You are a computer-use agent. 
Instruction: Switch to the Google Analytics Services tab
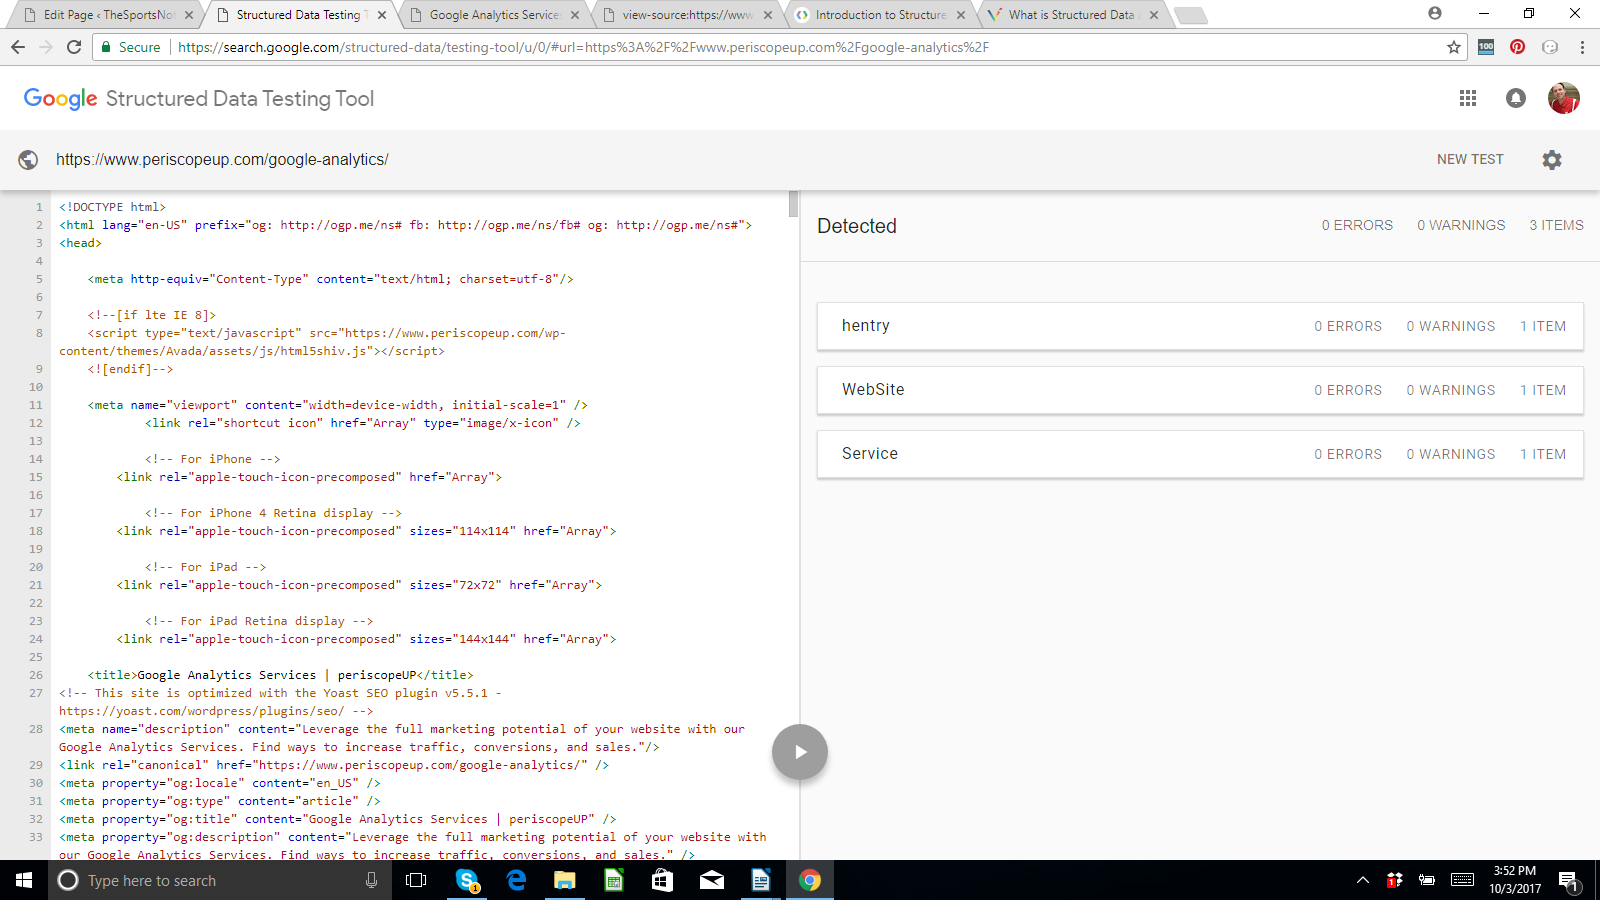tap(494, 15)
